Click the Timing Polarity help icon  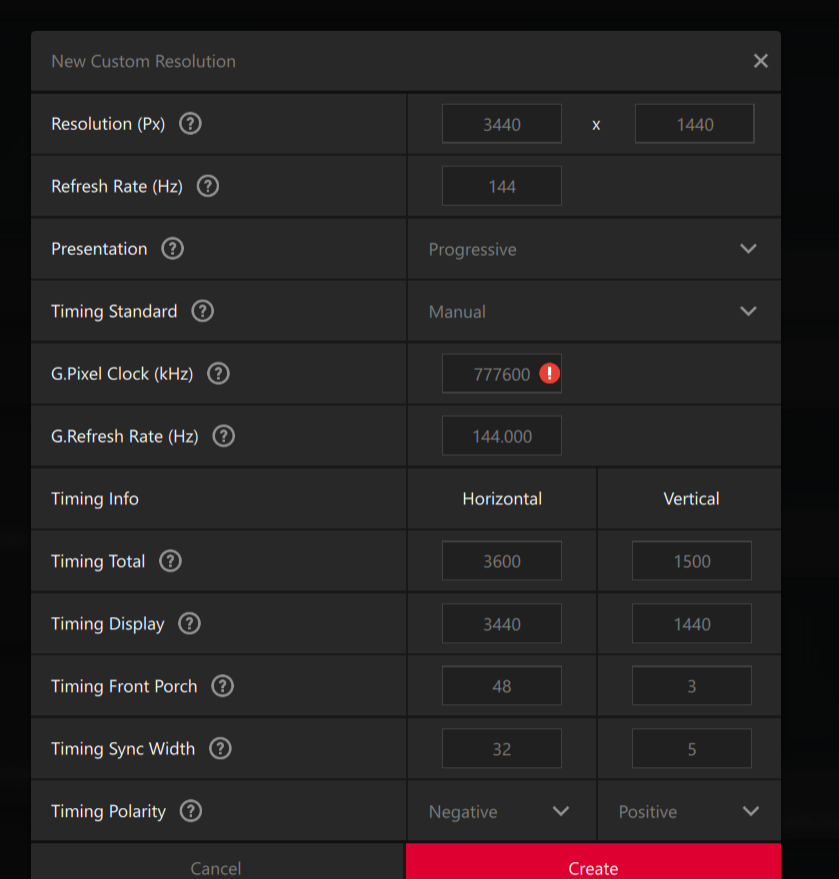coord(191,811)
